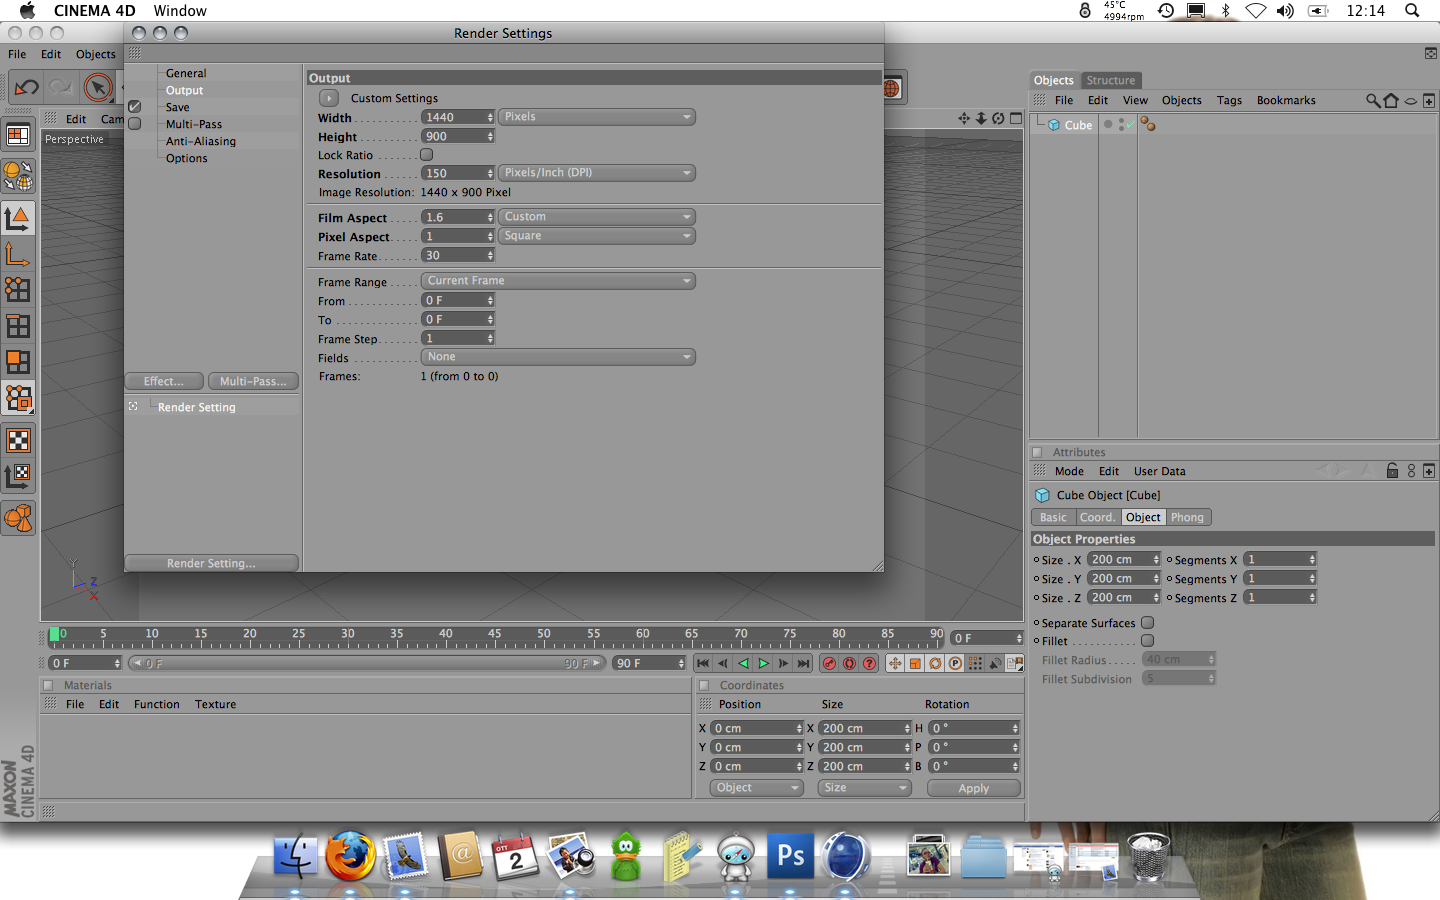
Task: Toggle the Cube visibility dot
Action: 1108,124
